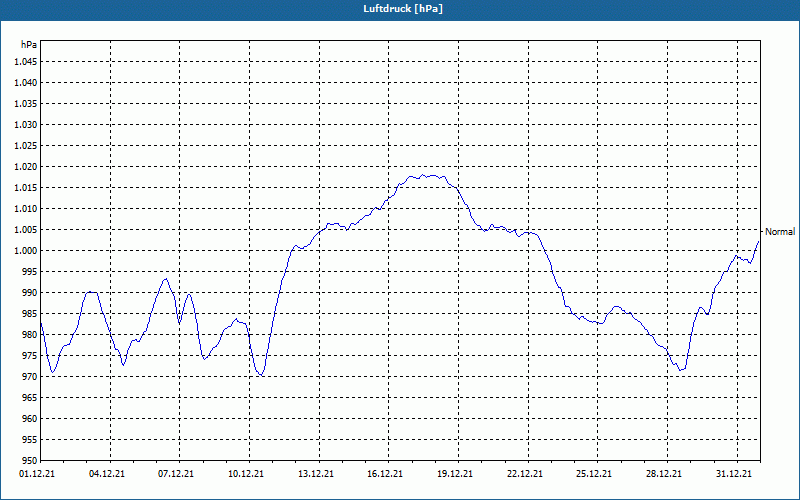Click the 13.12.21 date label
The width and height of the screenshot is (800, 500).
coord(316,474)
